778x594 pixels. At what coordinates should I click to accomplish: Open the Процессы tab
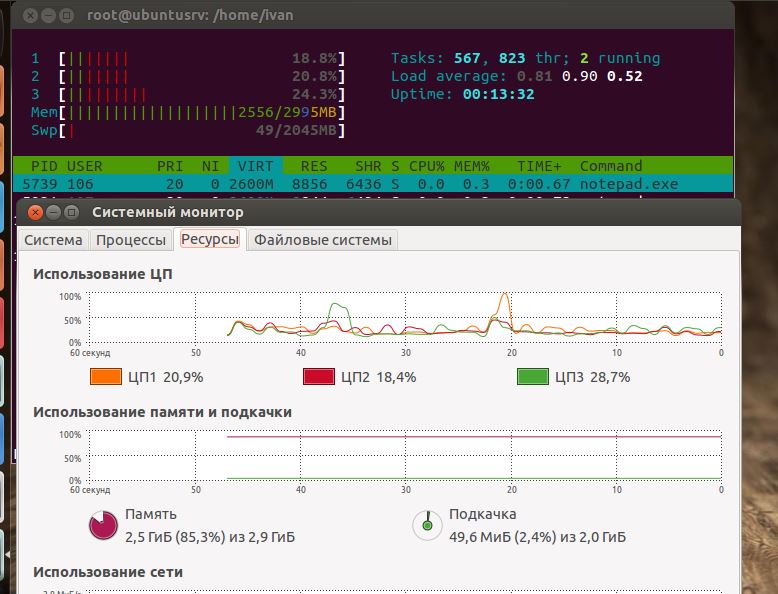click(130, 240)
